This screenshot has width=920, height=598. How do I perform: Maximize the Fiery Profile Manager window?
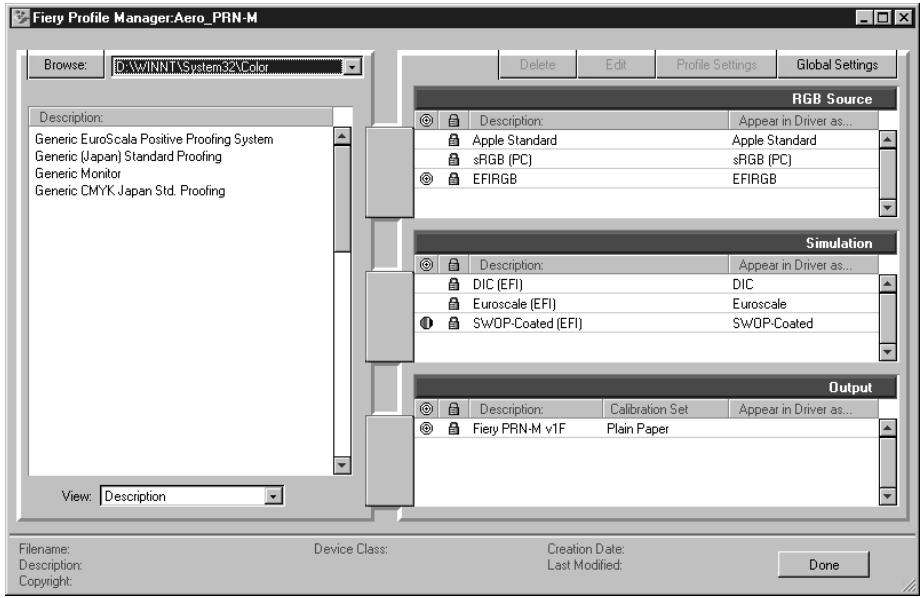pos(883,18)
